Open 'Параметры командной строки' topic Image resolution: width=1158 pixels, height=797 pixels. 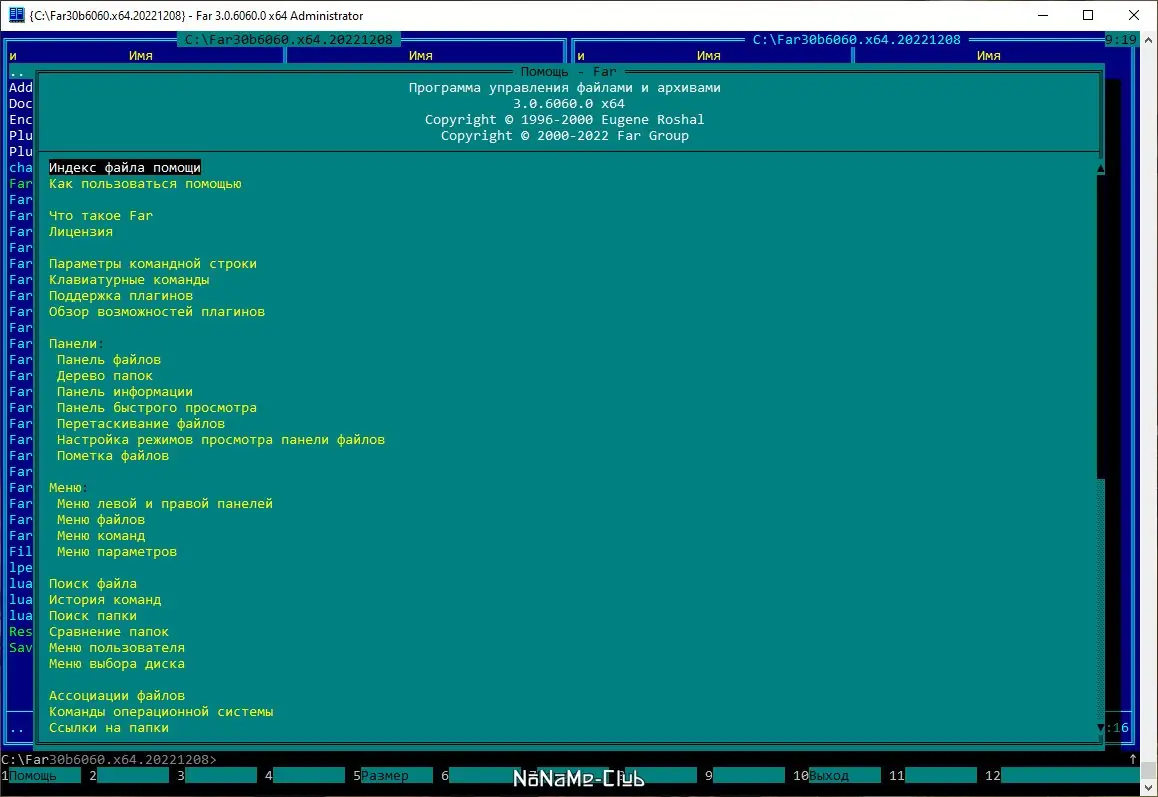click(153, 264)
